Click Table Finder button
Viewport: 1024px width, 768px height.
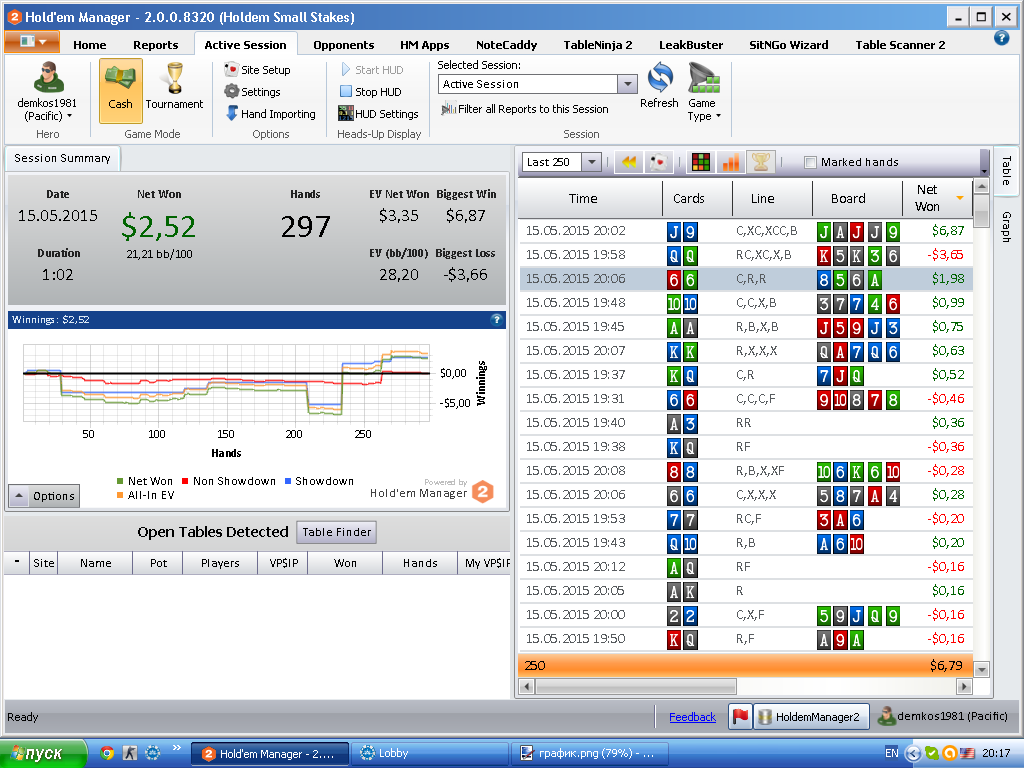pos(336,532)
